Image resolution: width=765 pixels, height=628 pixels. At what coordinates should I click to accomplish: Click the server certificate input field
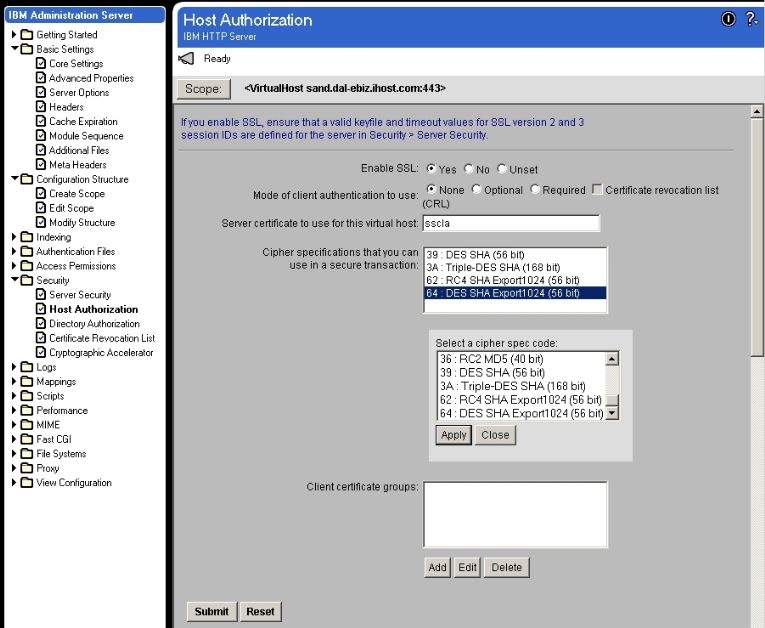point(511,223)
